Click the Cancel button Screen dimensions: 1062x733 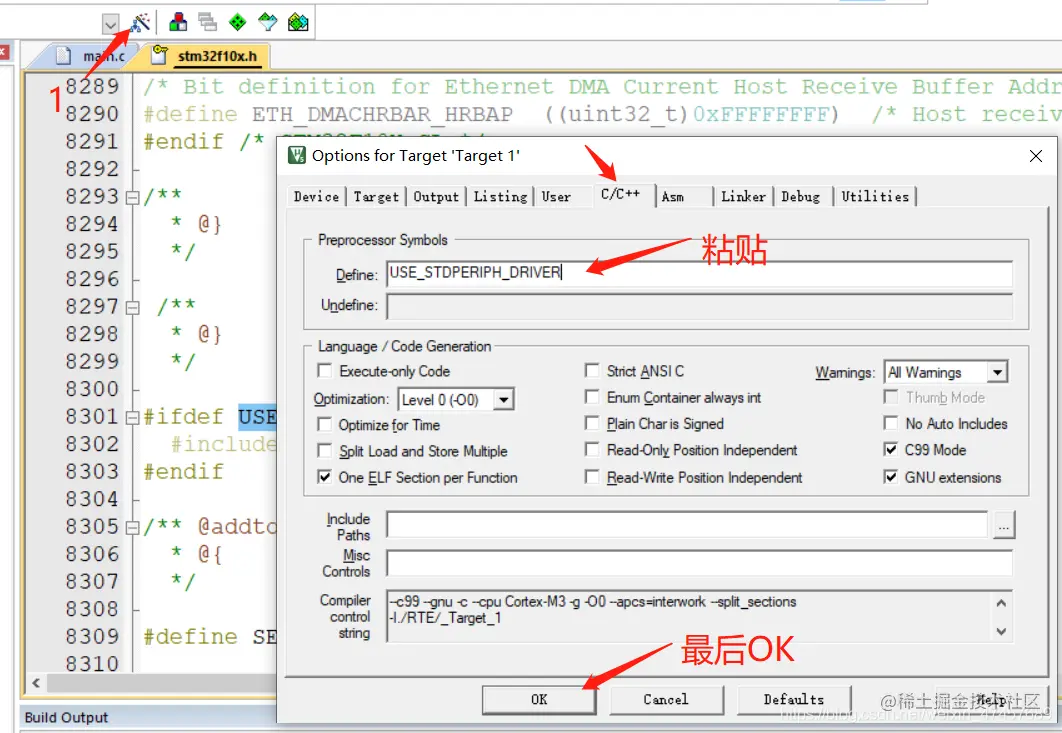[666, 699]
